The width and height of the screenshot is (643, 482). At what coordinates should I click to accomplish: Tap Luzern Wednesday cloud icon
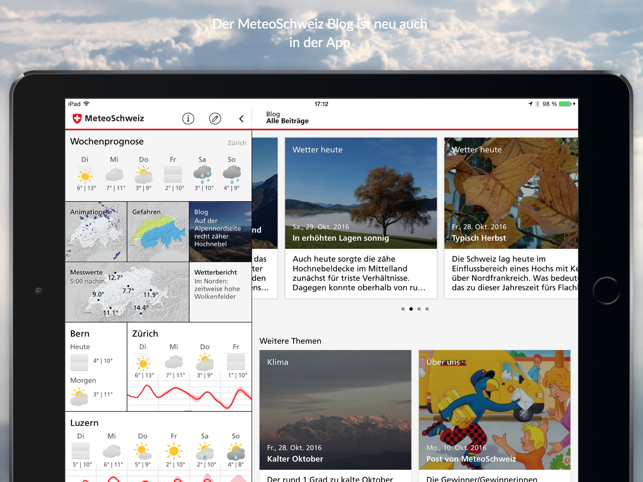tap(112, 451)
